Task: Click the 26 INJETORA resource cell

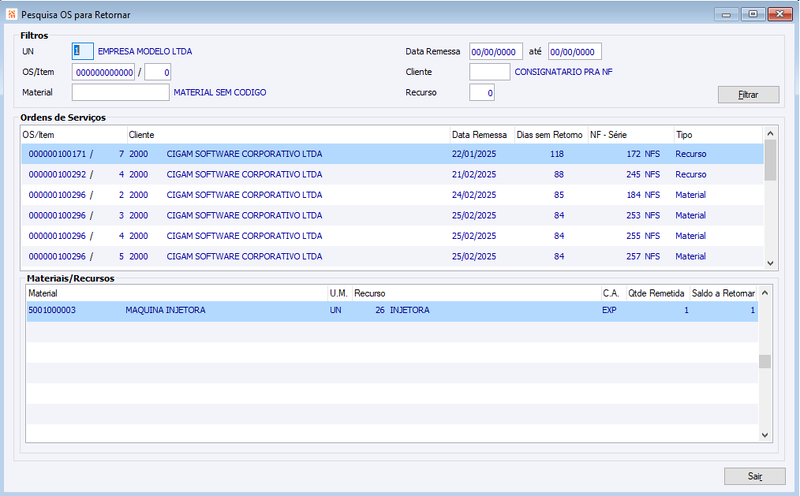Action: [x=402, y=310]
